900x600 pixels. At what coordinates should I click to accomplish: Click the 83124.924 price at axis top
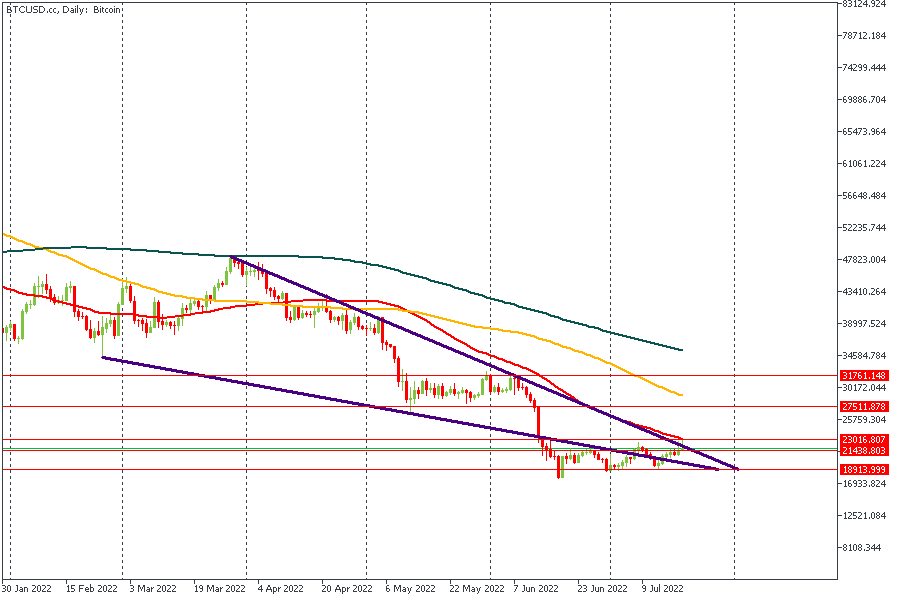pos(865,4)
